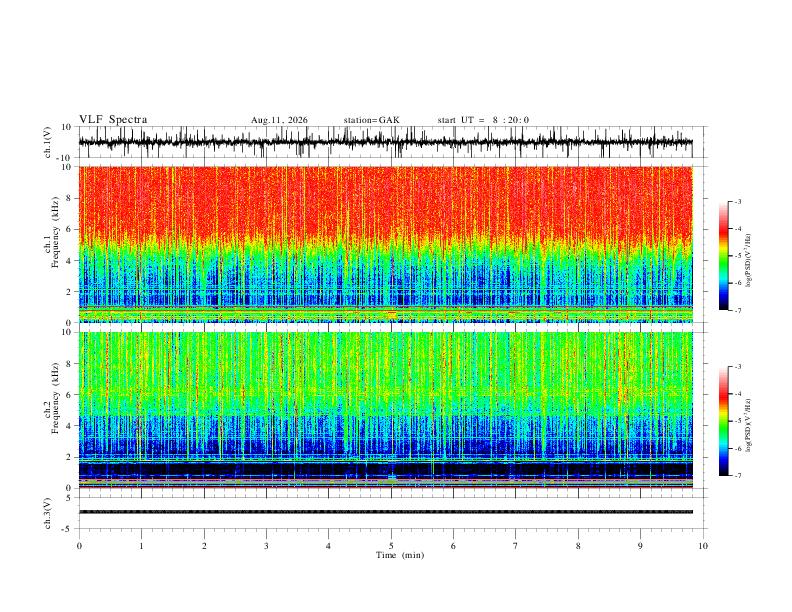Click the "2" kHz tick on ch.2 frequency axis
The image size is (792, 612).
pos(69,457)
